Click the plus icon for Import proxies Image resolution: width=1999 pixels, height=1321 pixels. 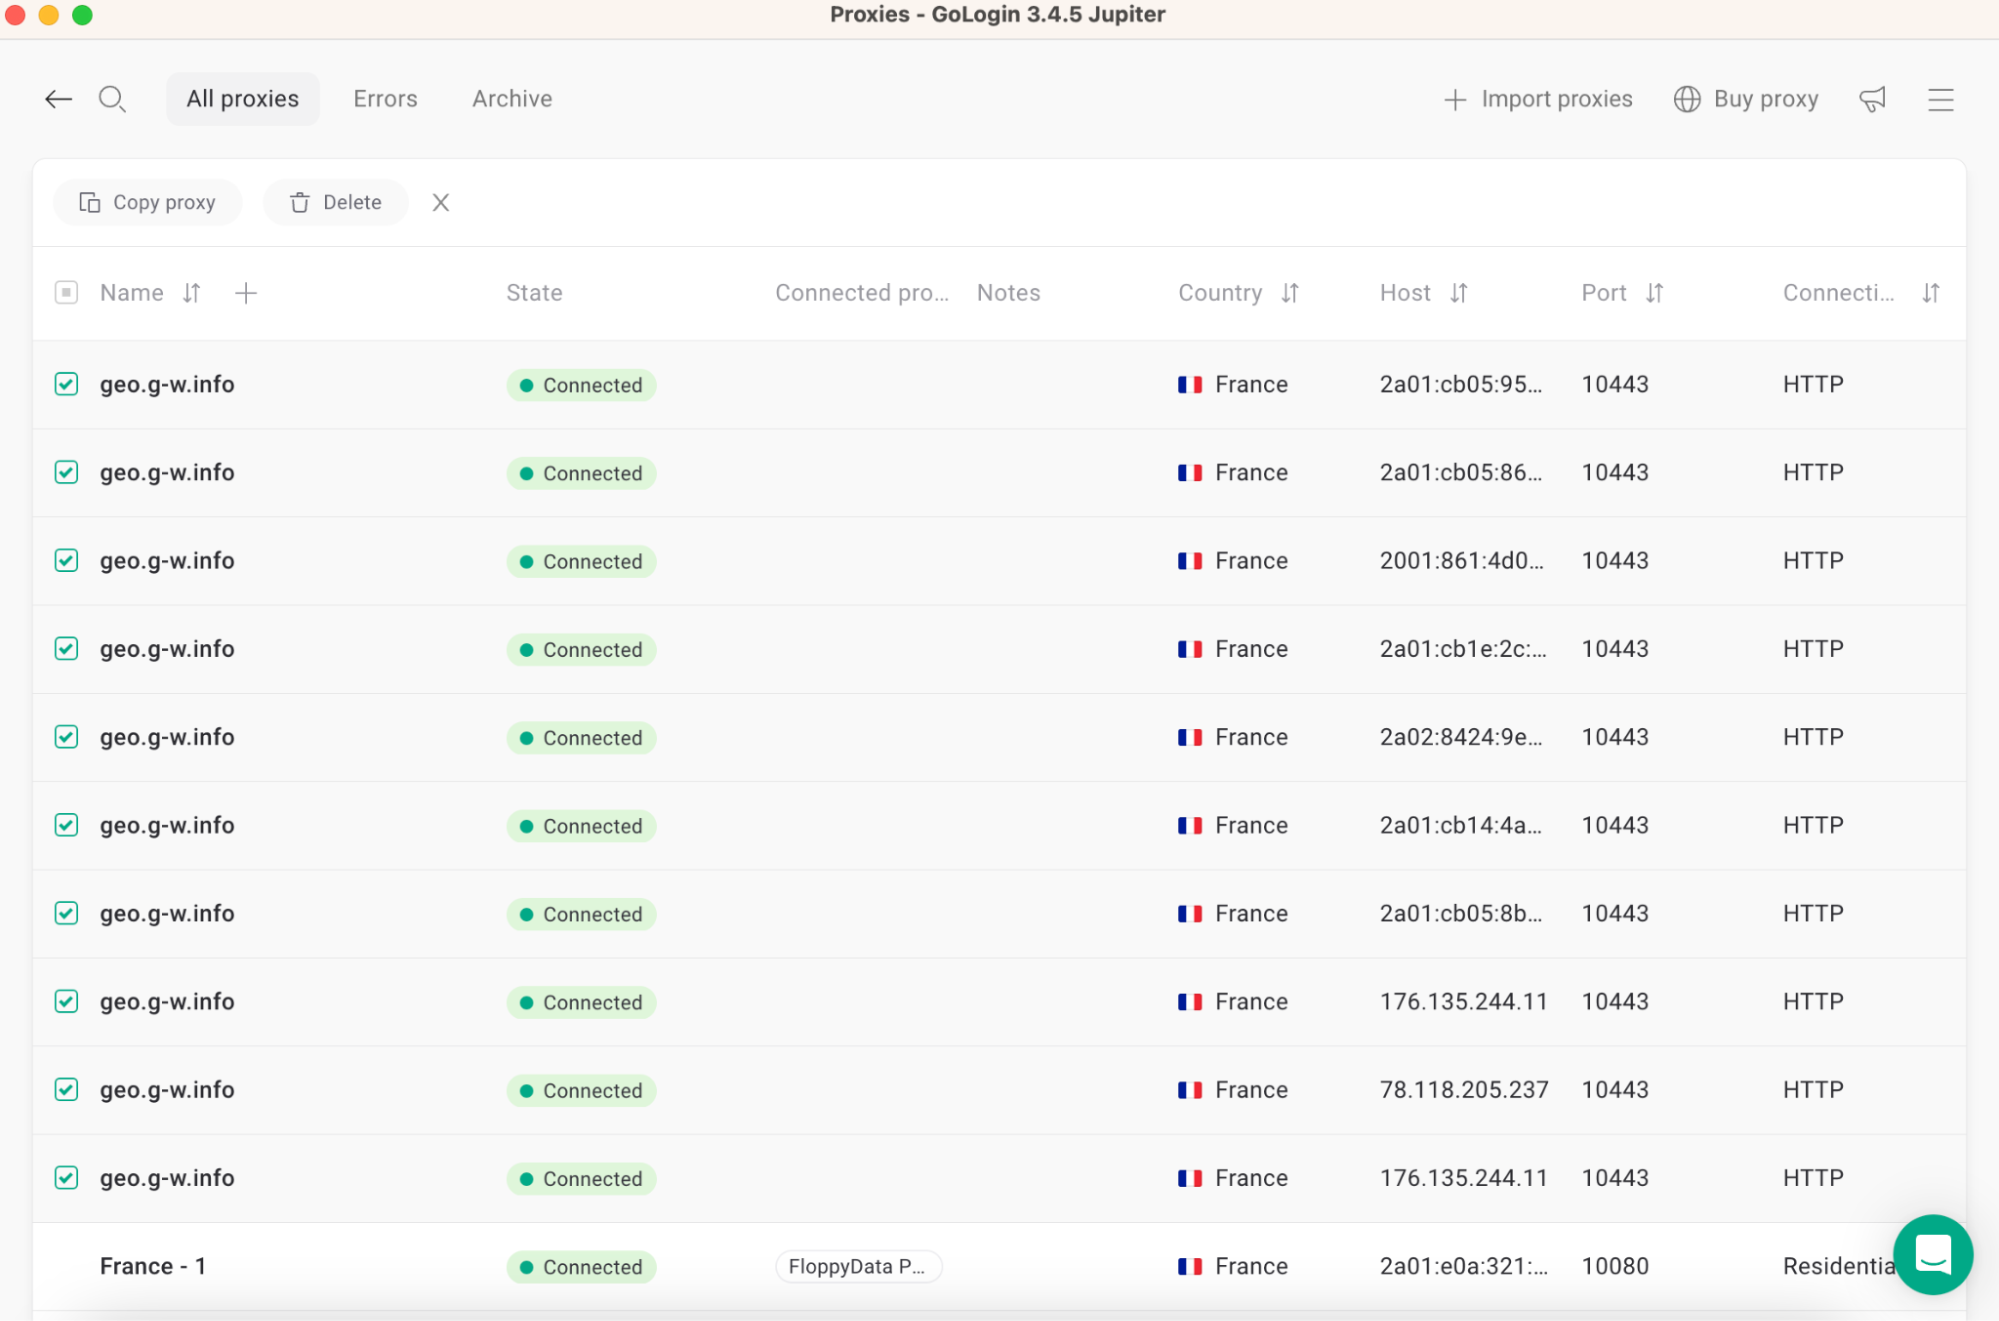point(1455,99)
